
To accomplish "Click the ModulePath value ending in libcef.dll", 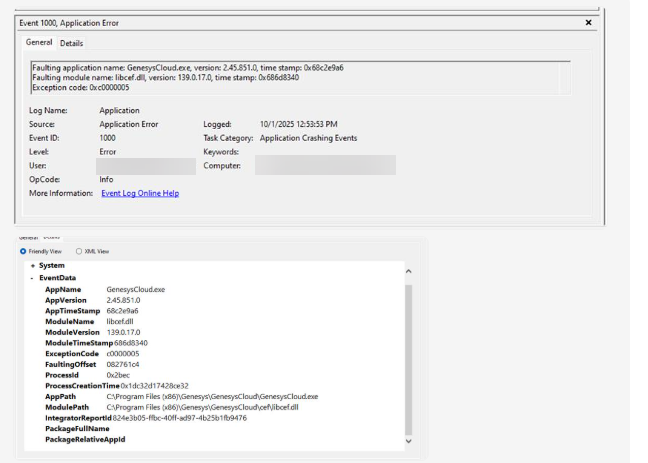I will point(202,407).
